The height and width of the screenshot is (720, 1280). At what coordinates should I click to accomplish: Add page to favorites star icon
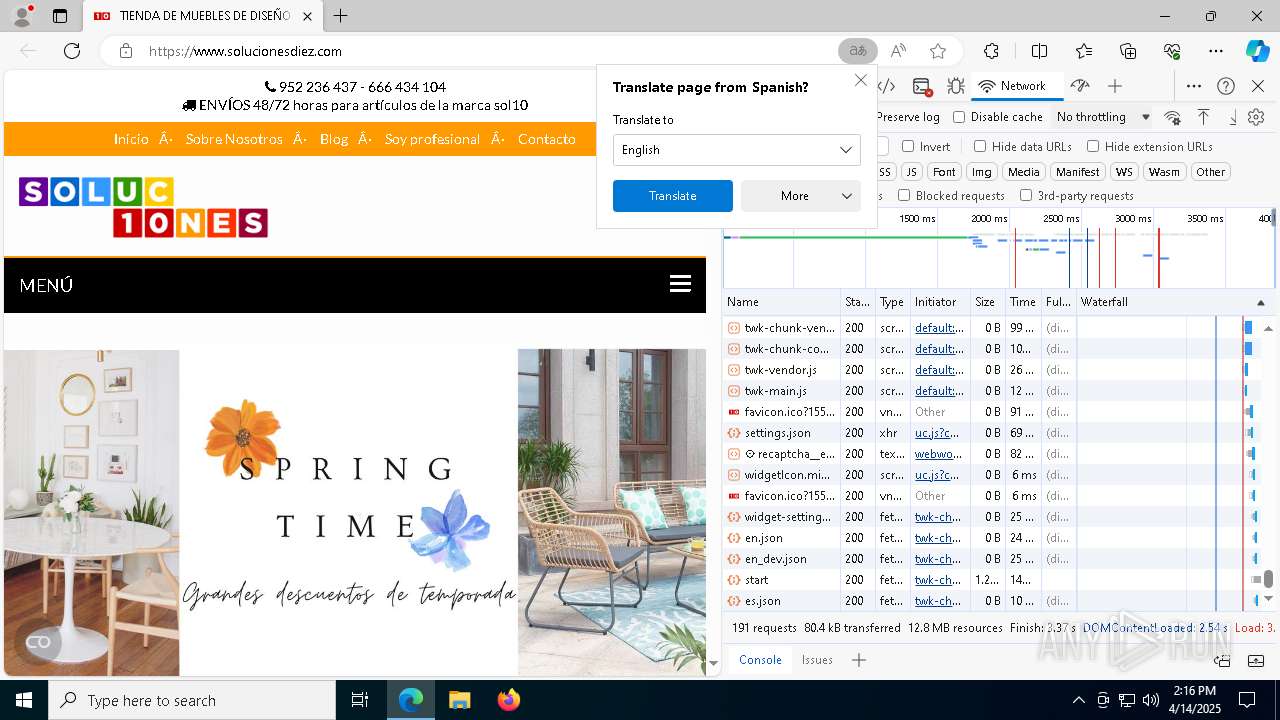[938, 51]
